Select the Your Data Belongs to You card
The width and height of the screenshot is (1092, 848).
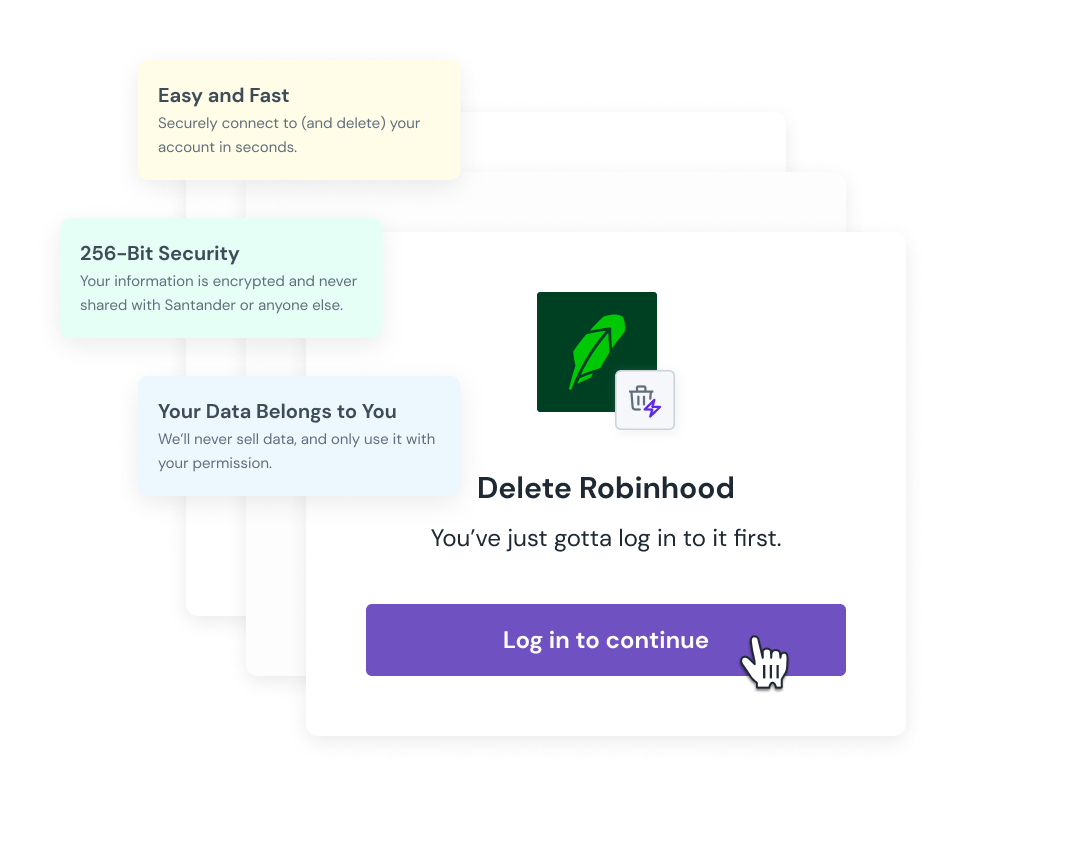299,436
